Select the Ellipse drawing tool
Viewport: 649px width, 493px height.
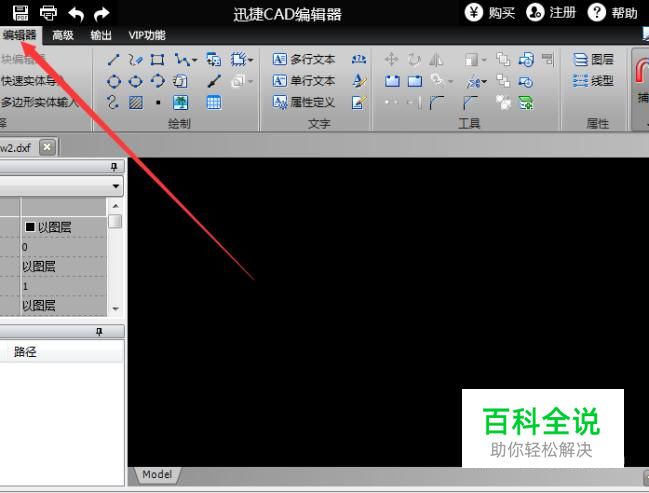(135, 81)
